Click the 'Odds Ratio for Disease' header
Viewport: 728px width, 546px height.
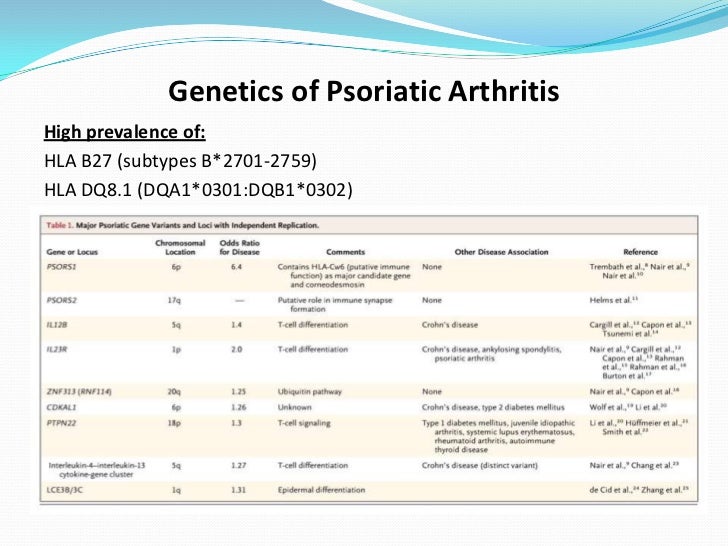pos(240,247)
